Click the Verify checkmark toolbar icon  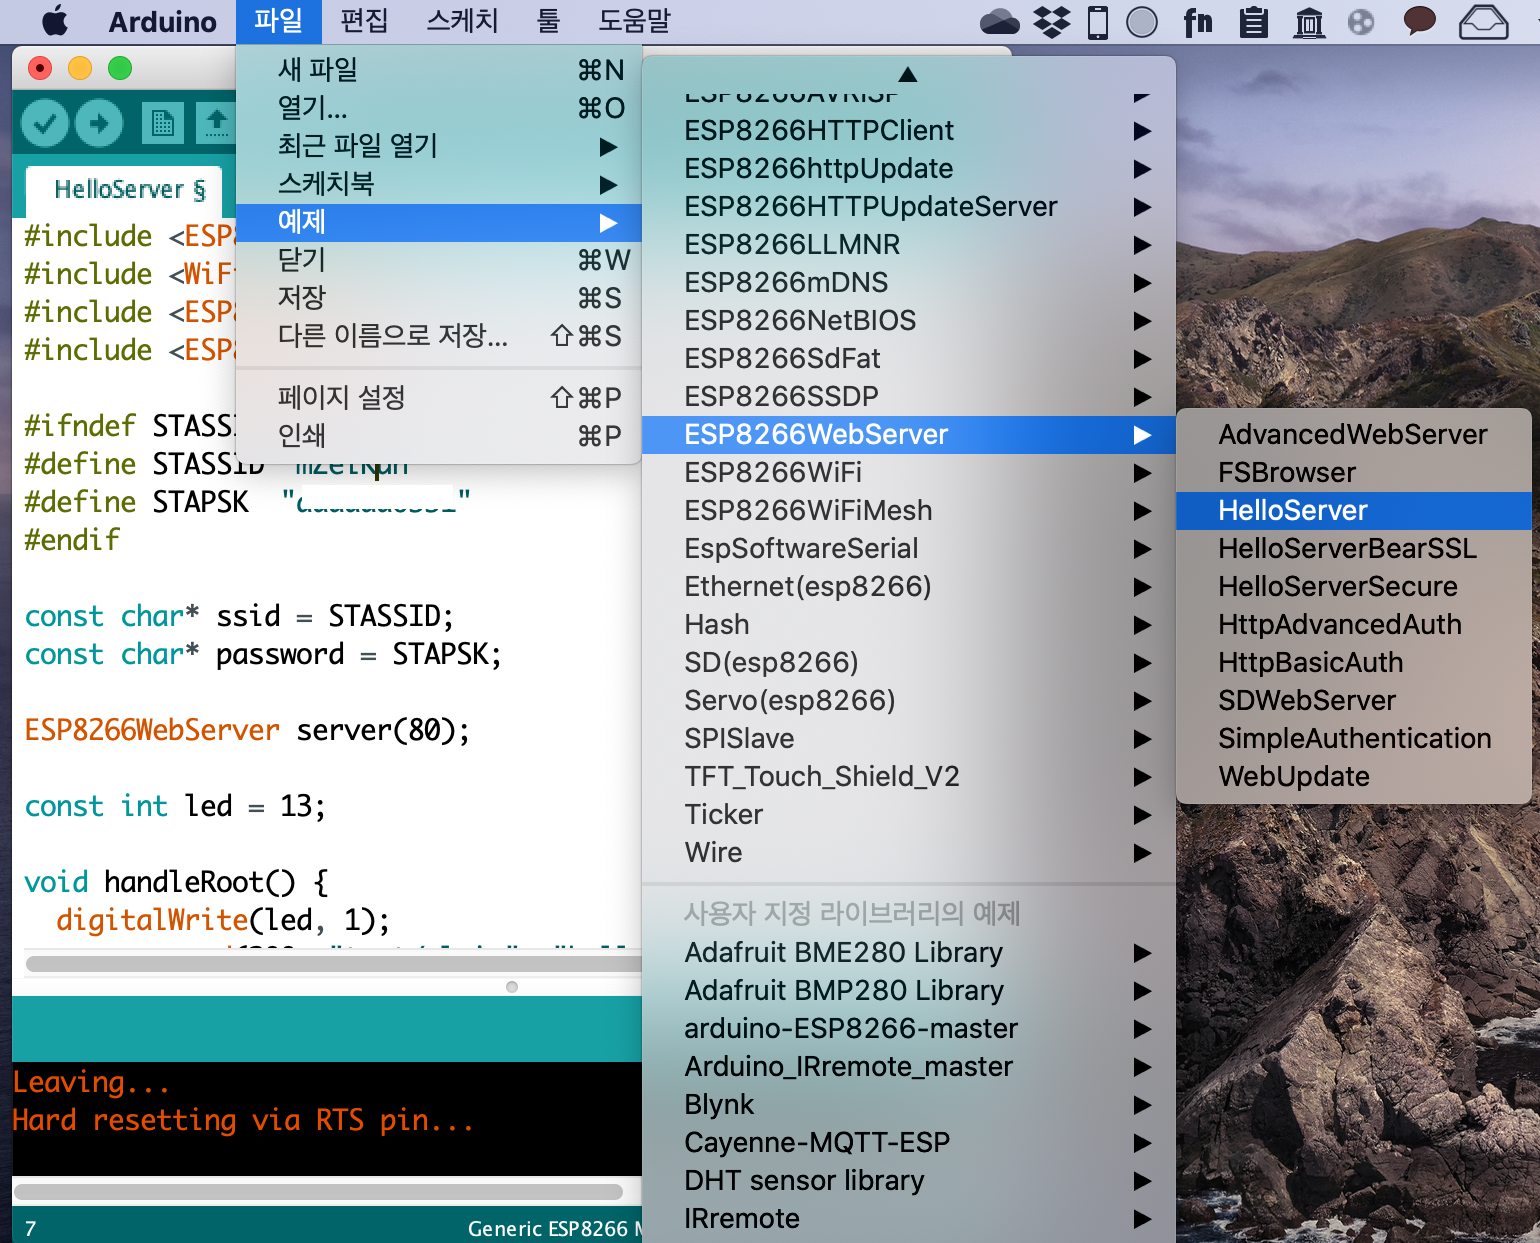point(45,123)
